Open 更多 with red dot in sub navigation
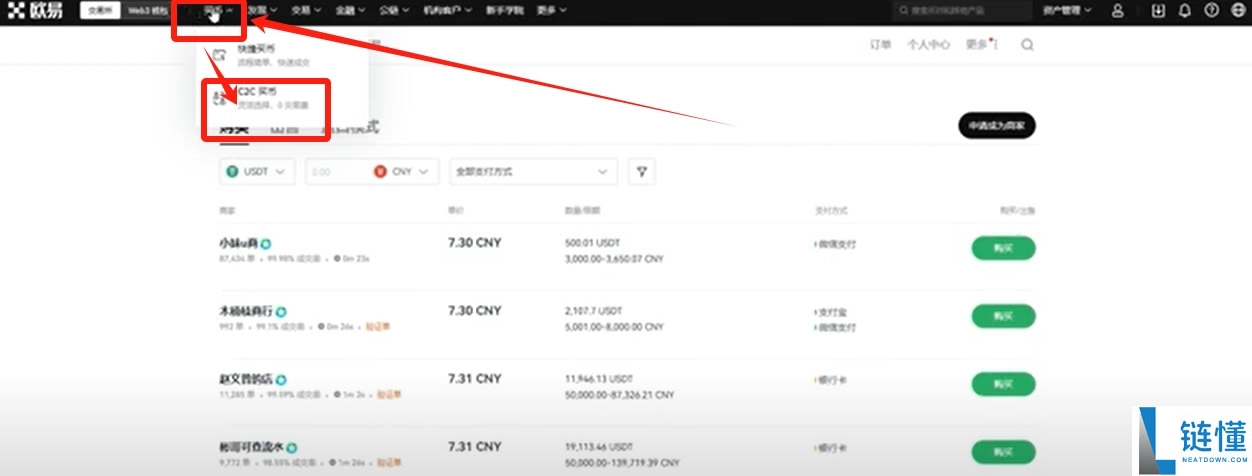Image resolution: width=1252 pixels, height=476 pixels. 980,44
